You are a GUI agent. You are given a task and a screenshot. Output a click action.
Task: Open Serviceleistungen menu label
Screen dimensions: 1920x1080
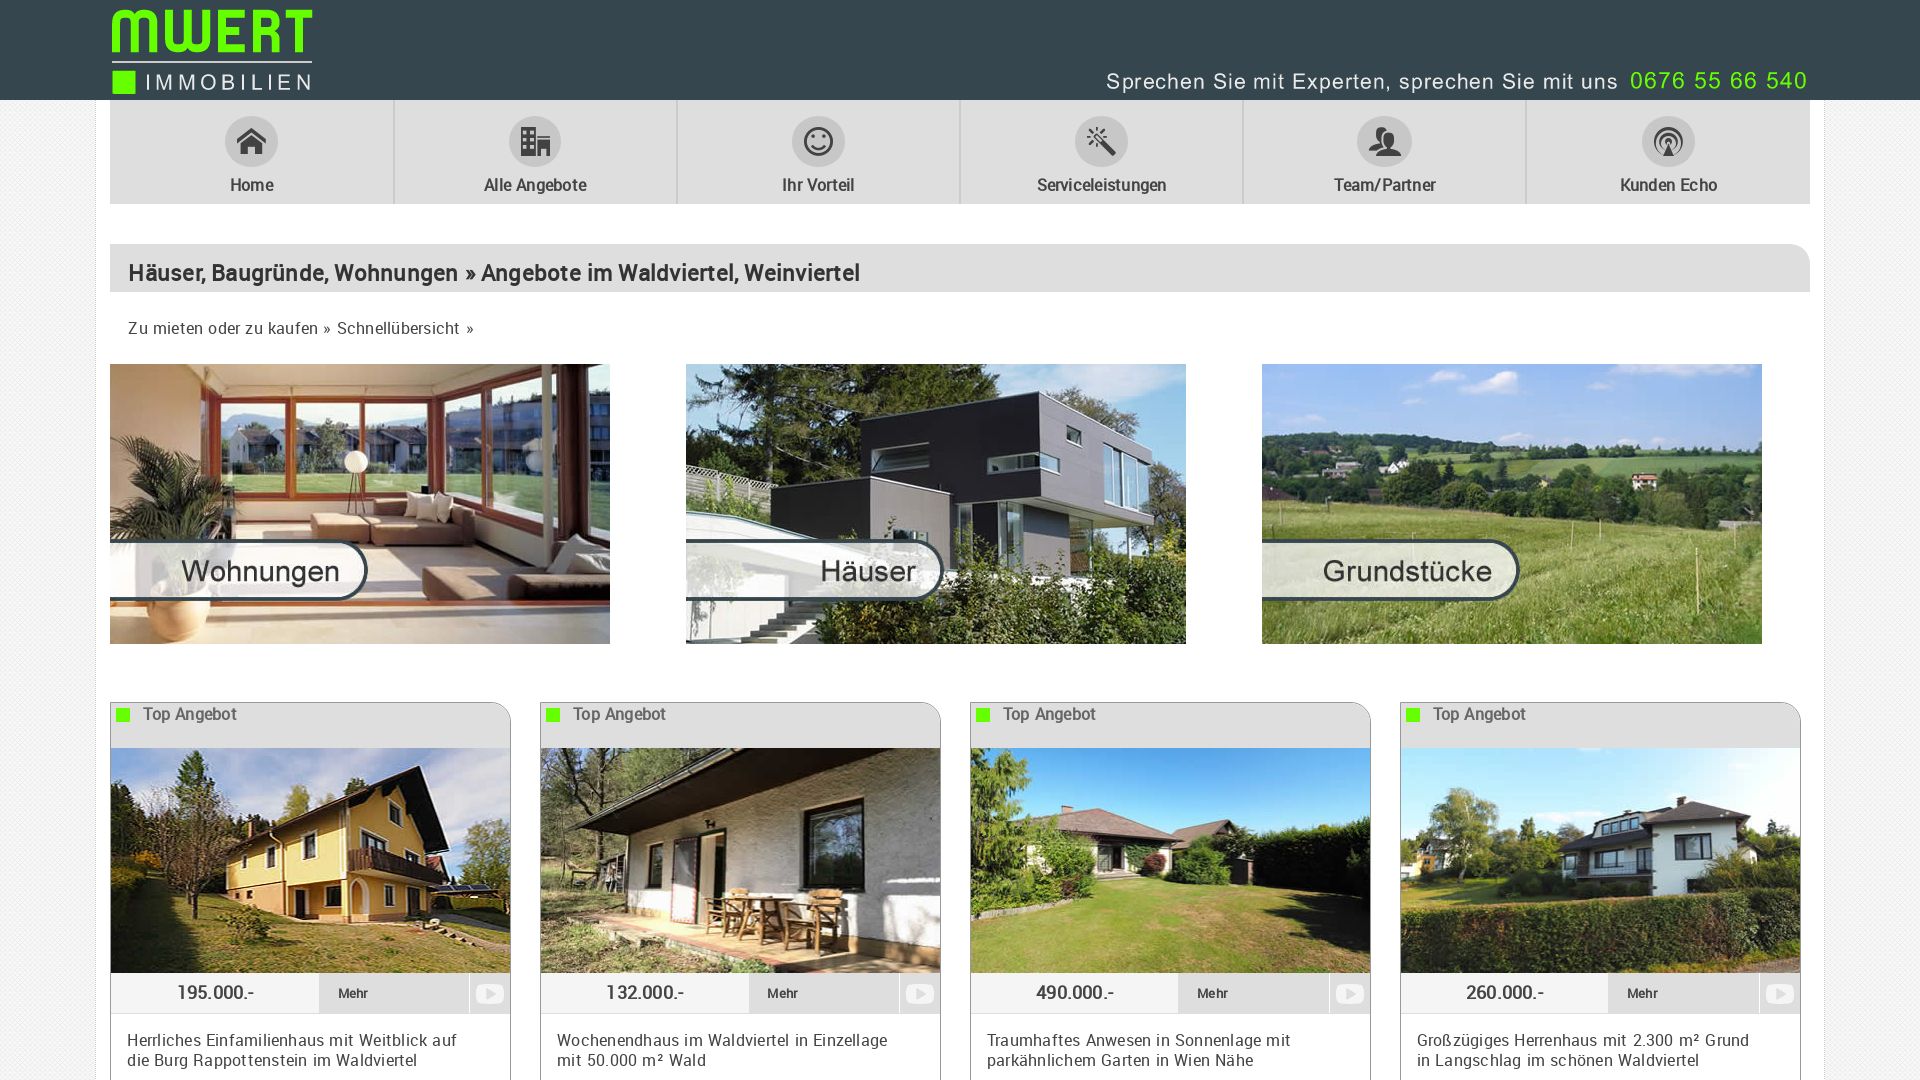[x=1101, y=185]
